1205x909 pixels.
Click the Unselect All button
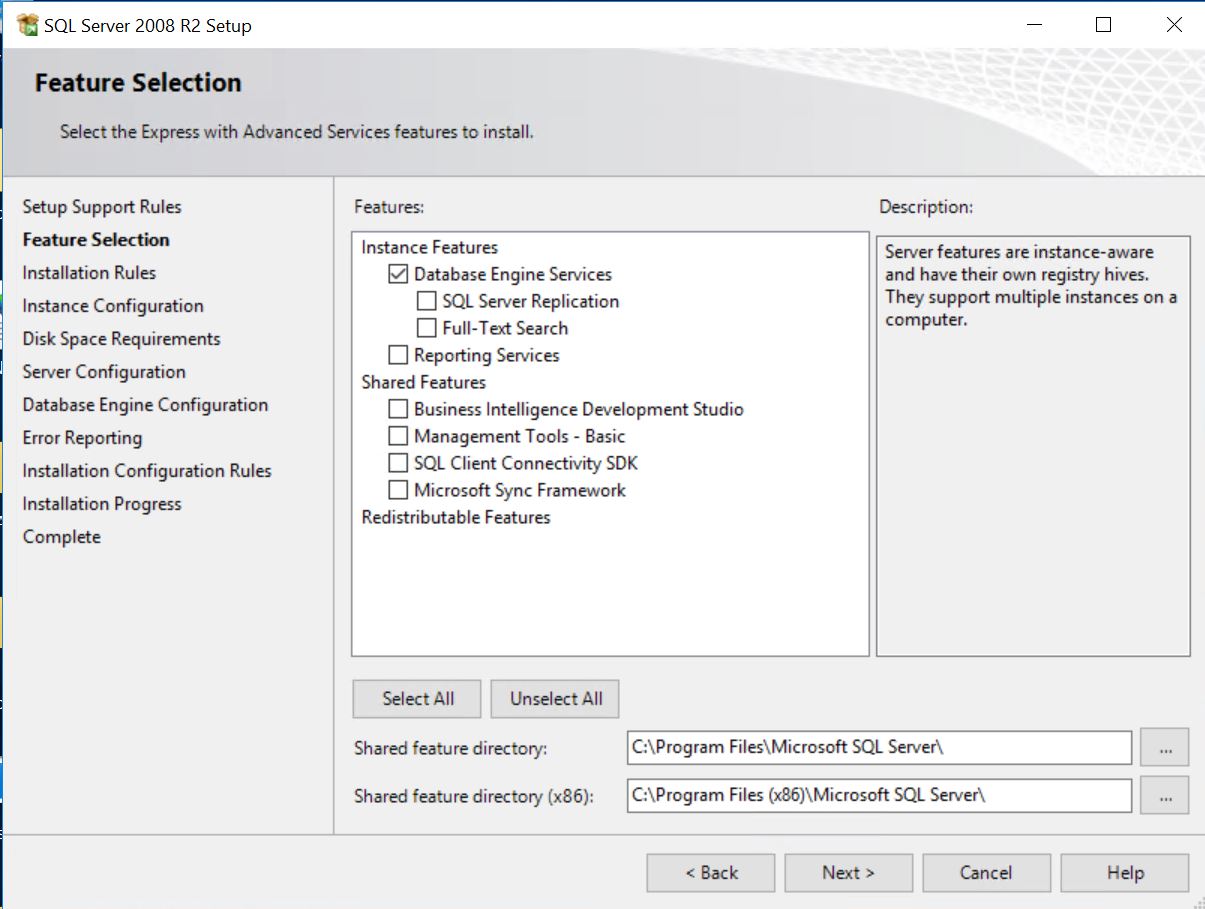[555, 699]
